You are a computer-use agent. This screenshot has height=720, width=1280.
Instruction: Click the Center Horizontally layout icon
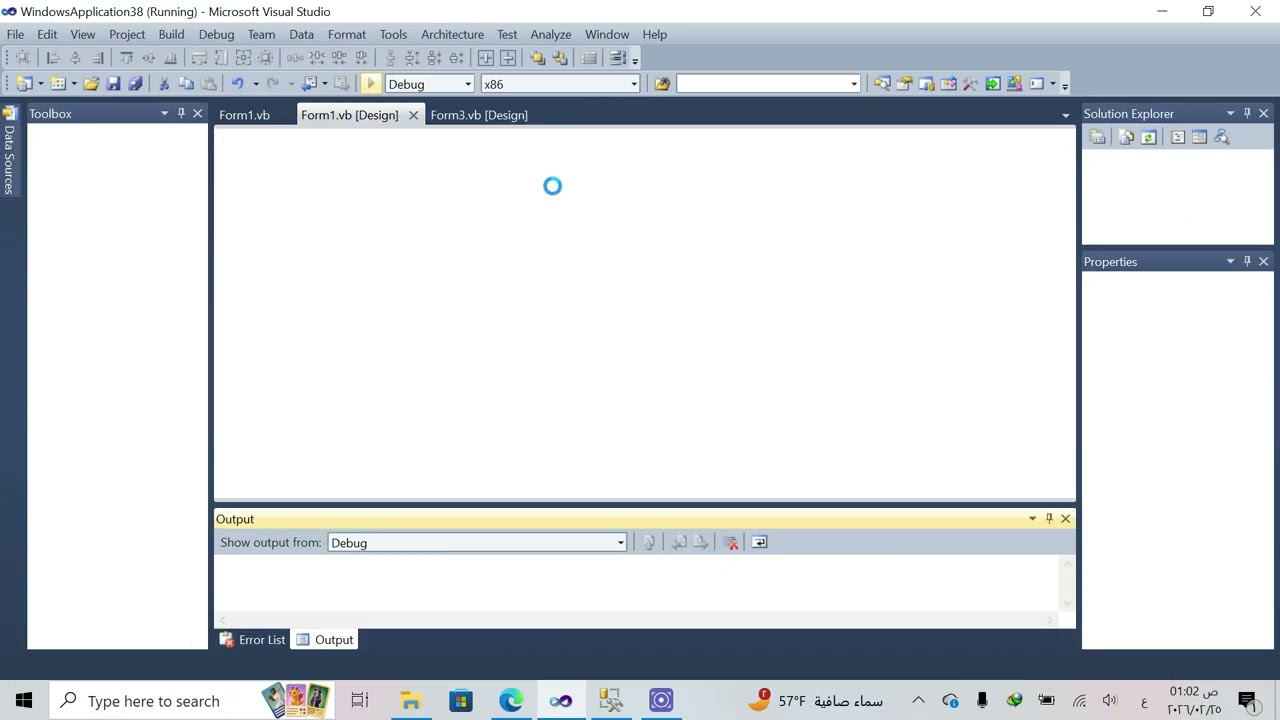[486, 58]
